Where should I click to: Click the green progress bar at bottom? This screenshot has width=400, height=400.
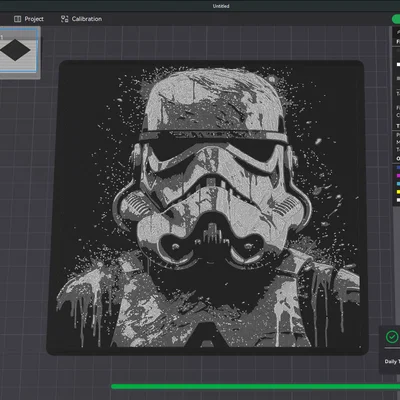pyautogui.click(x=255, y=387)
